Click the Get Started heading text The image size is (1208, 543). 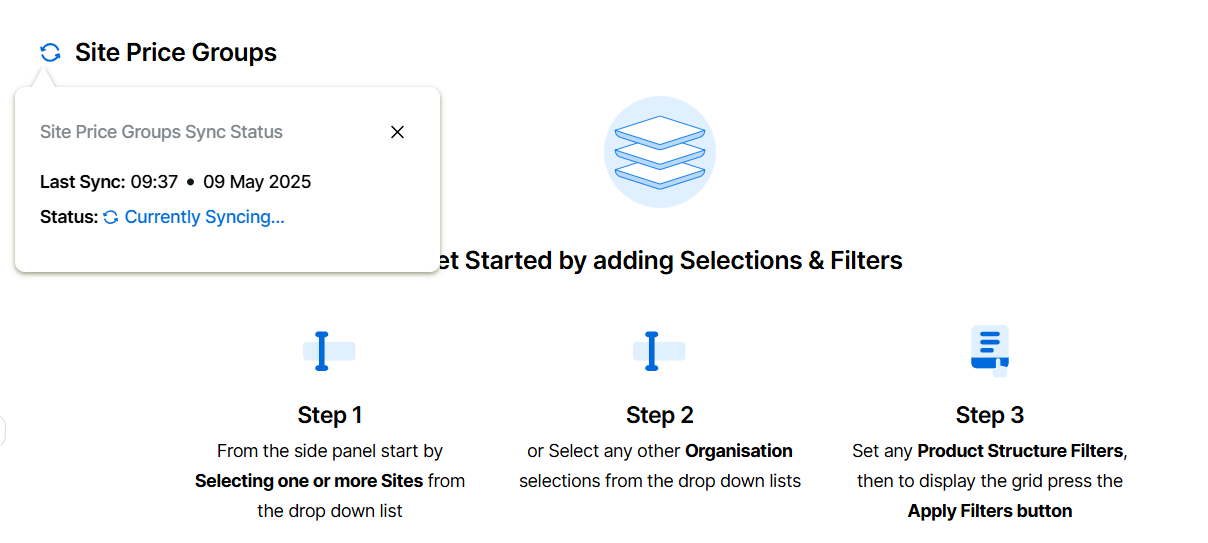point(670,261)
